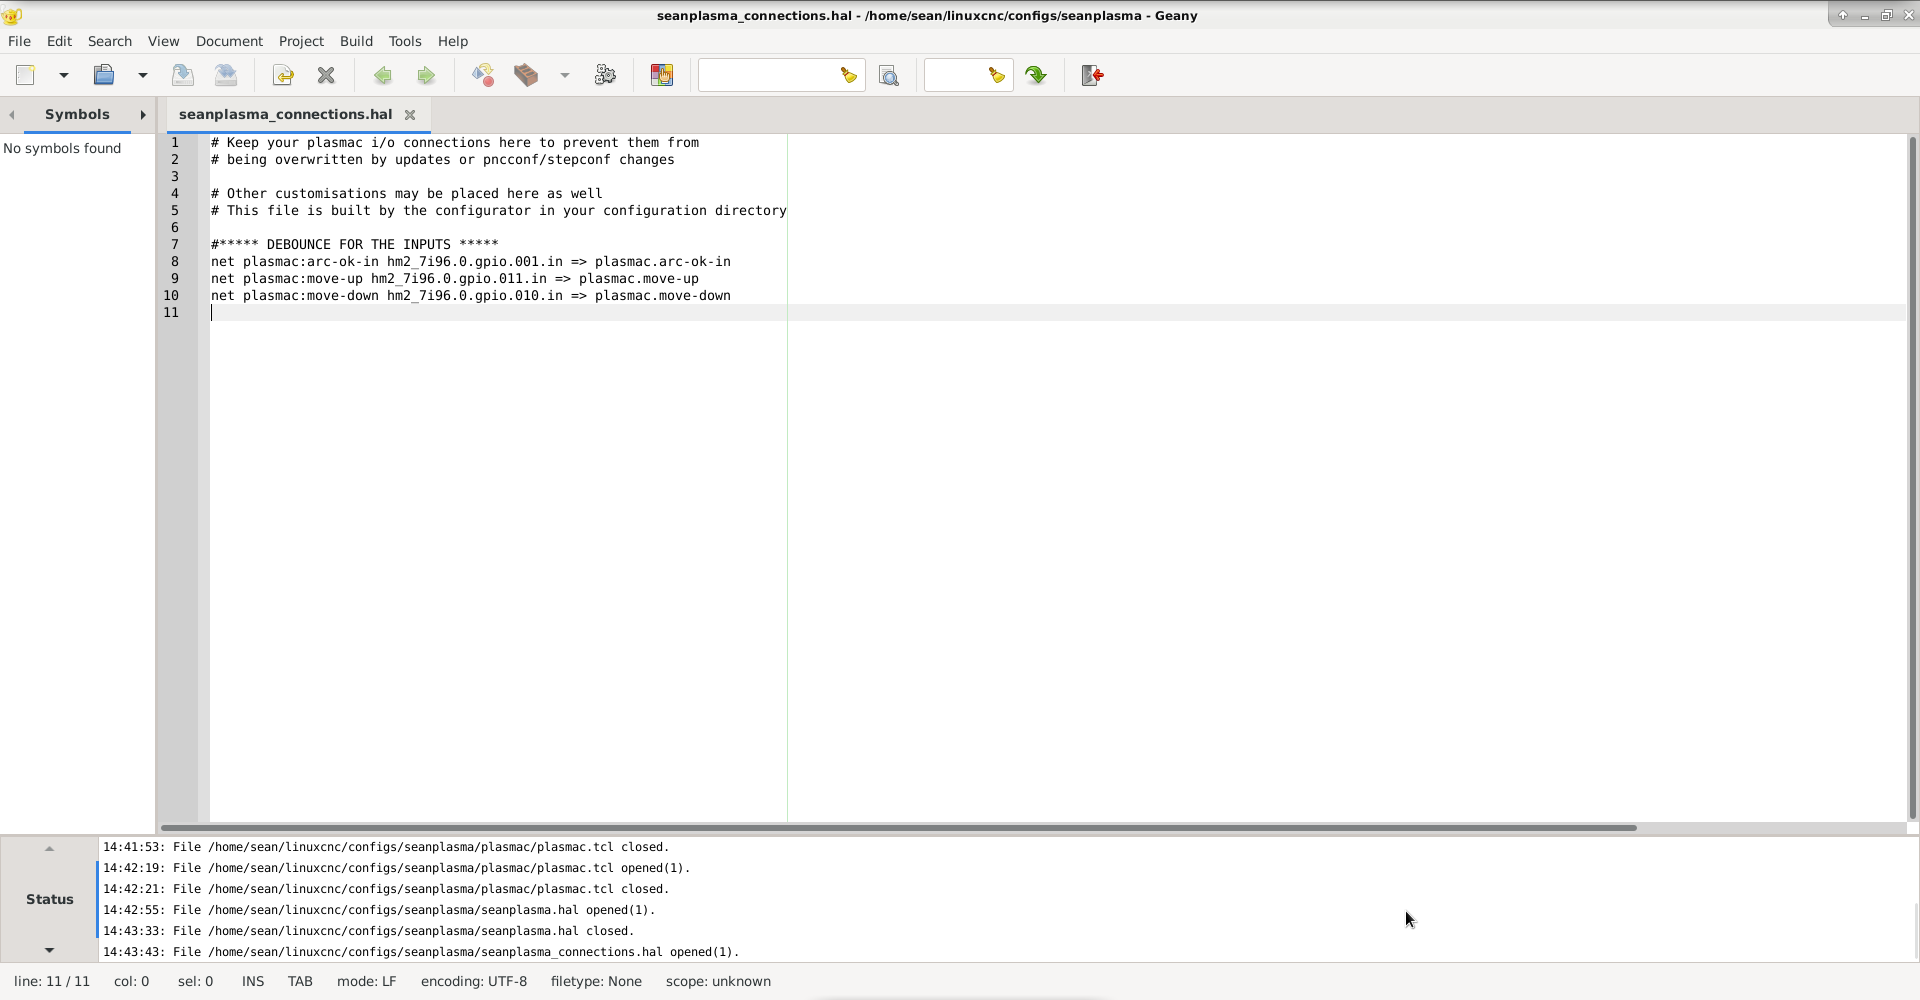Clear go-to-line field broom icon

pos(997,75)
